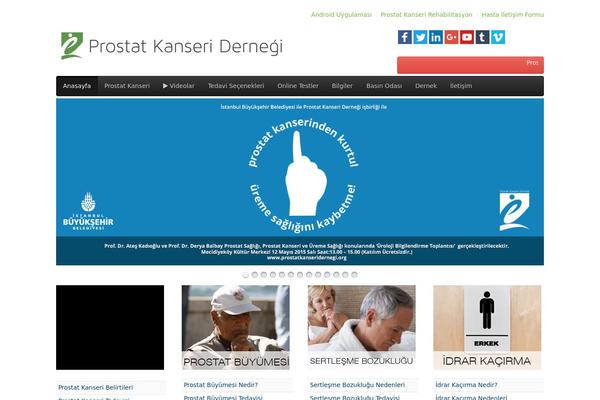This screenshot has width=600, height=400.
Task: Follow the Prostat Kanseri Rehabilitasyon link
Action: click(426, 15)
